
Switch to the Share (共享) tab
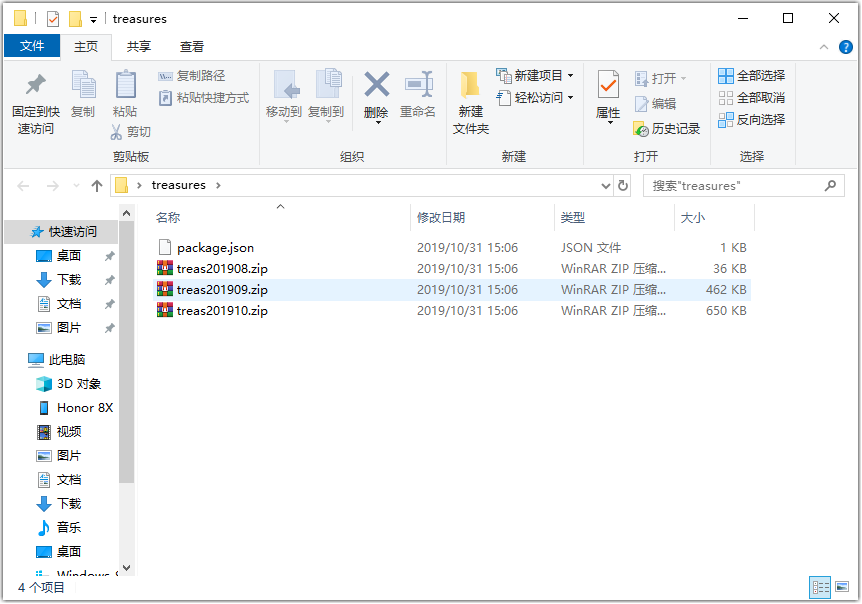click(139, 47)
